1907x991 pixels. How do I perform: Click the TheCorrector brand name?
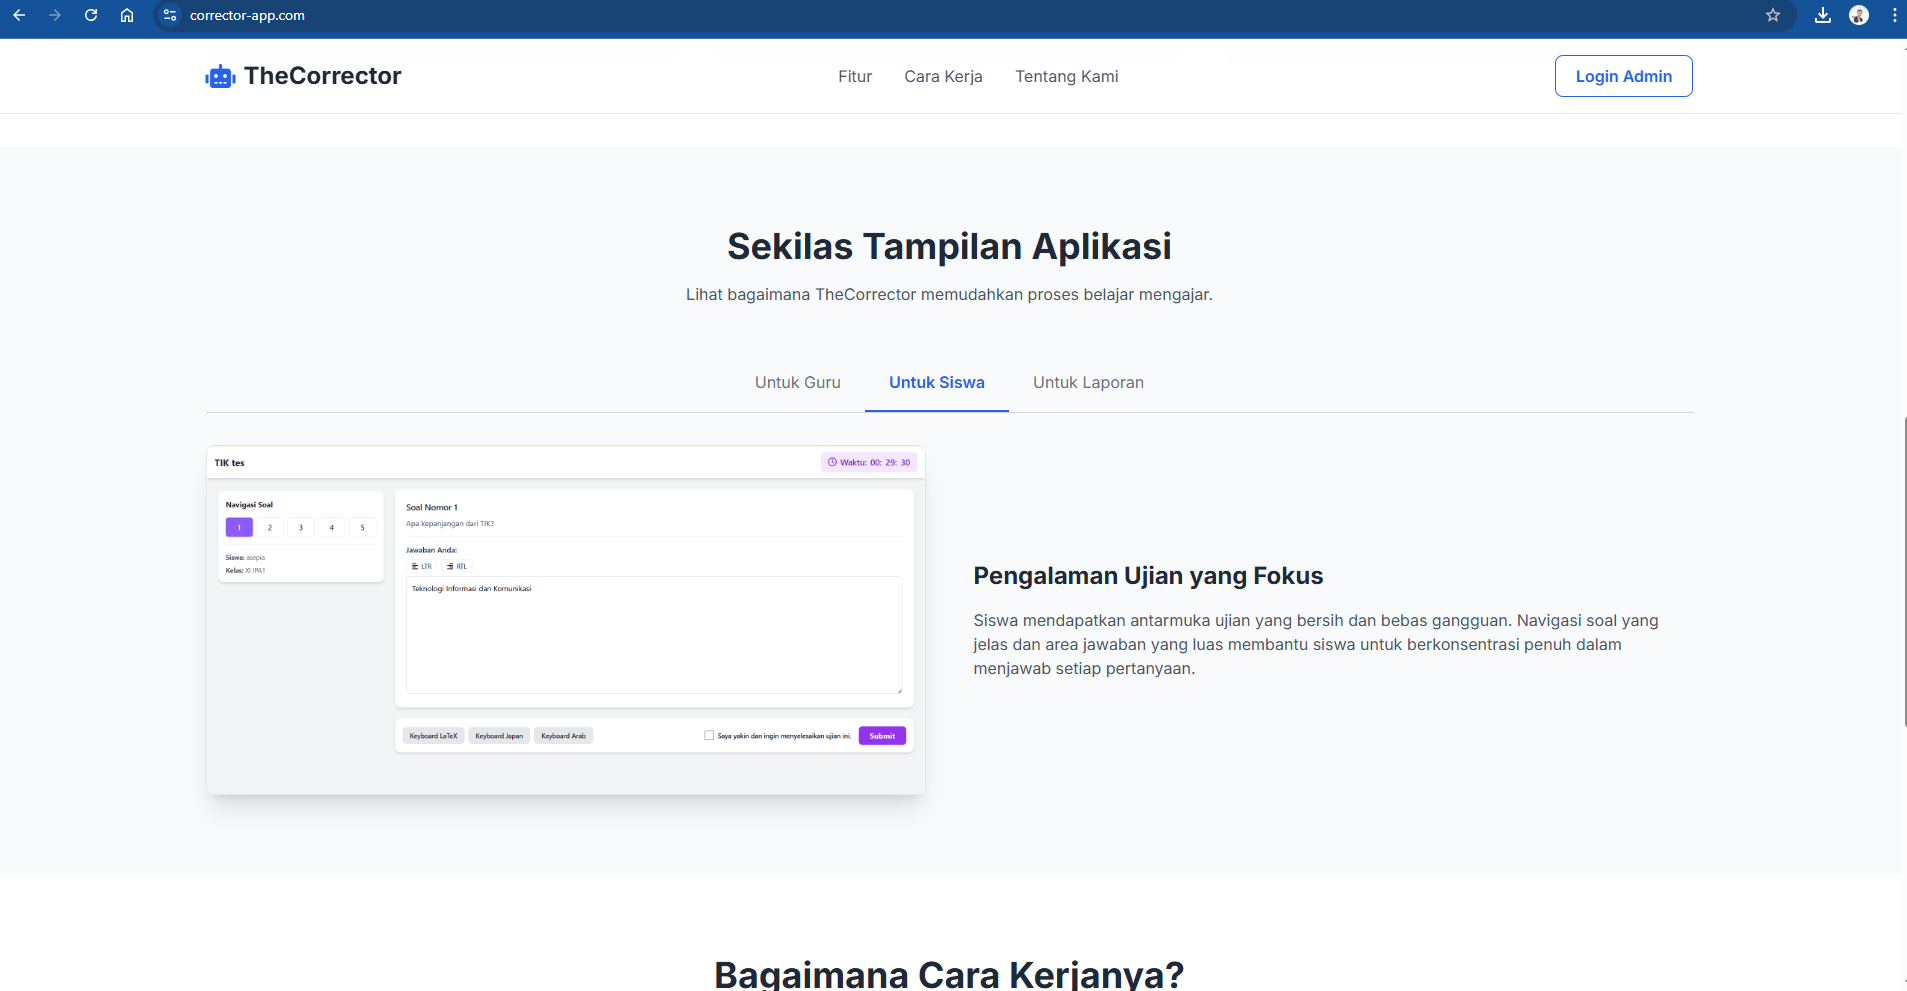322,76
